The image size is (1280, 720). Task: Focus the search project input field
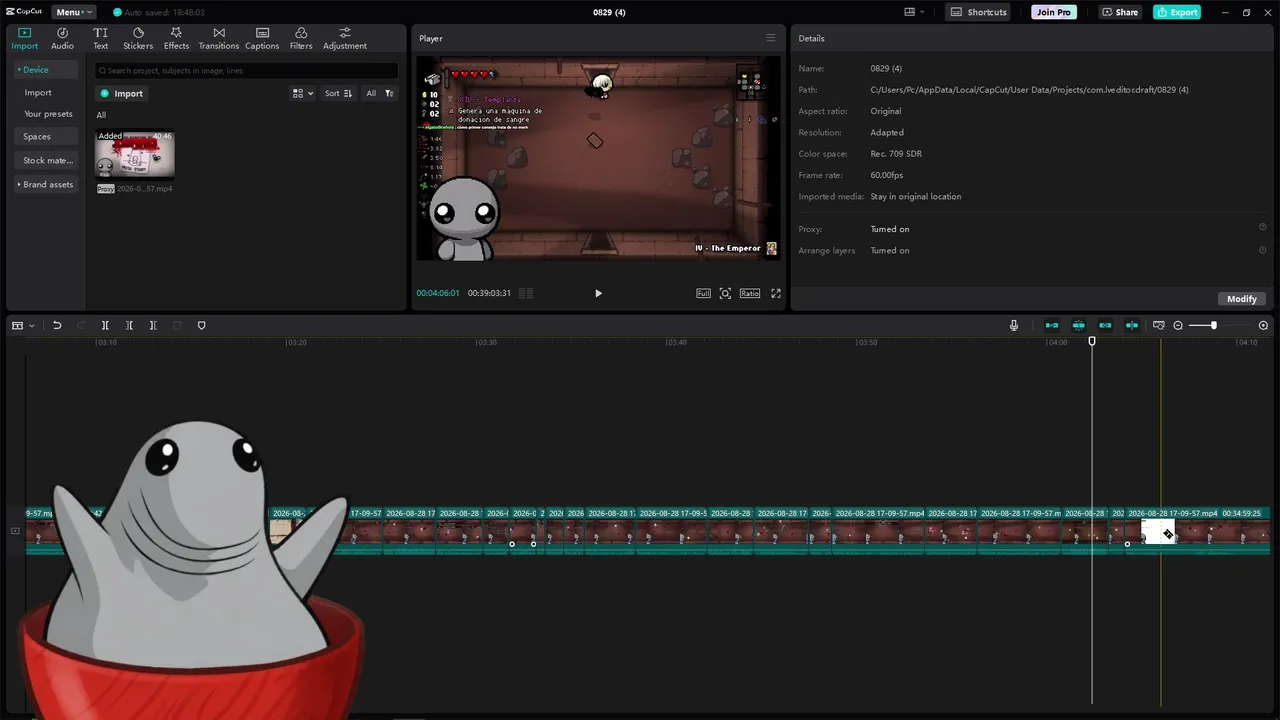click(246, 70)
